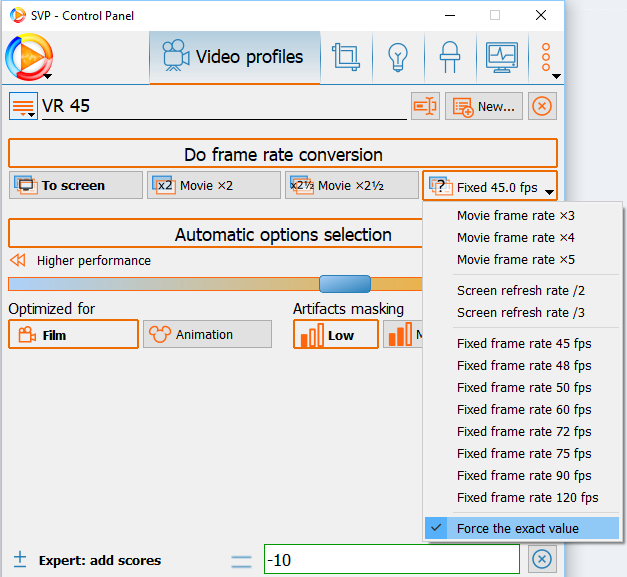The image size is (627, 577).
Task: Clear the expert score with X icon
Action: tap(541, 559)
